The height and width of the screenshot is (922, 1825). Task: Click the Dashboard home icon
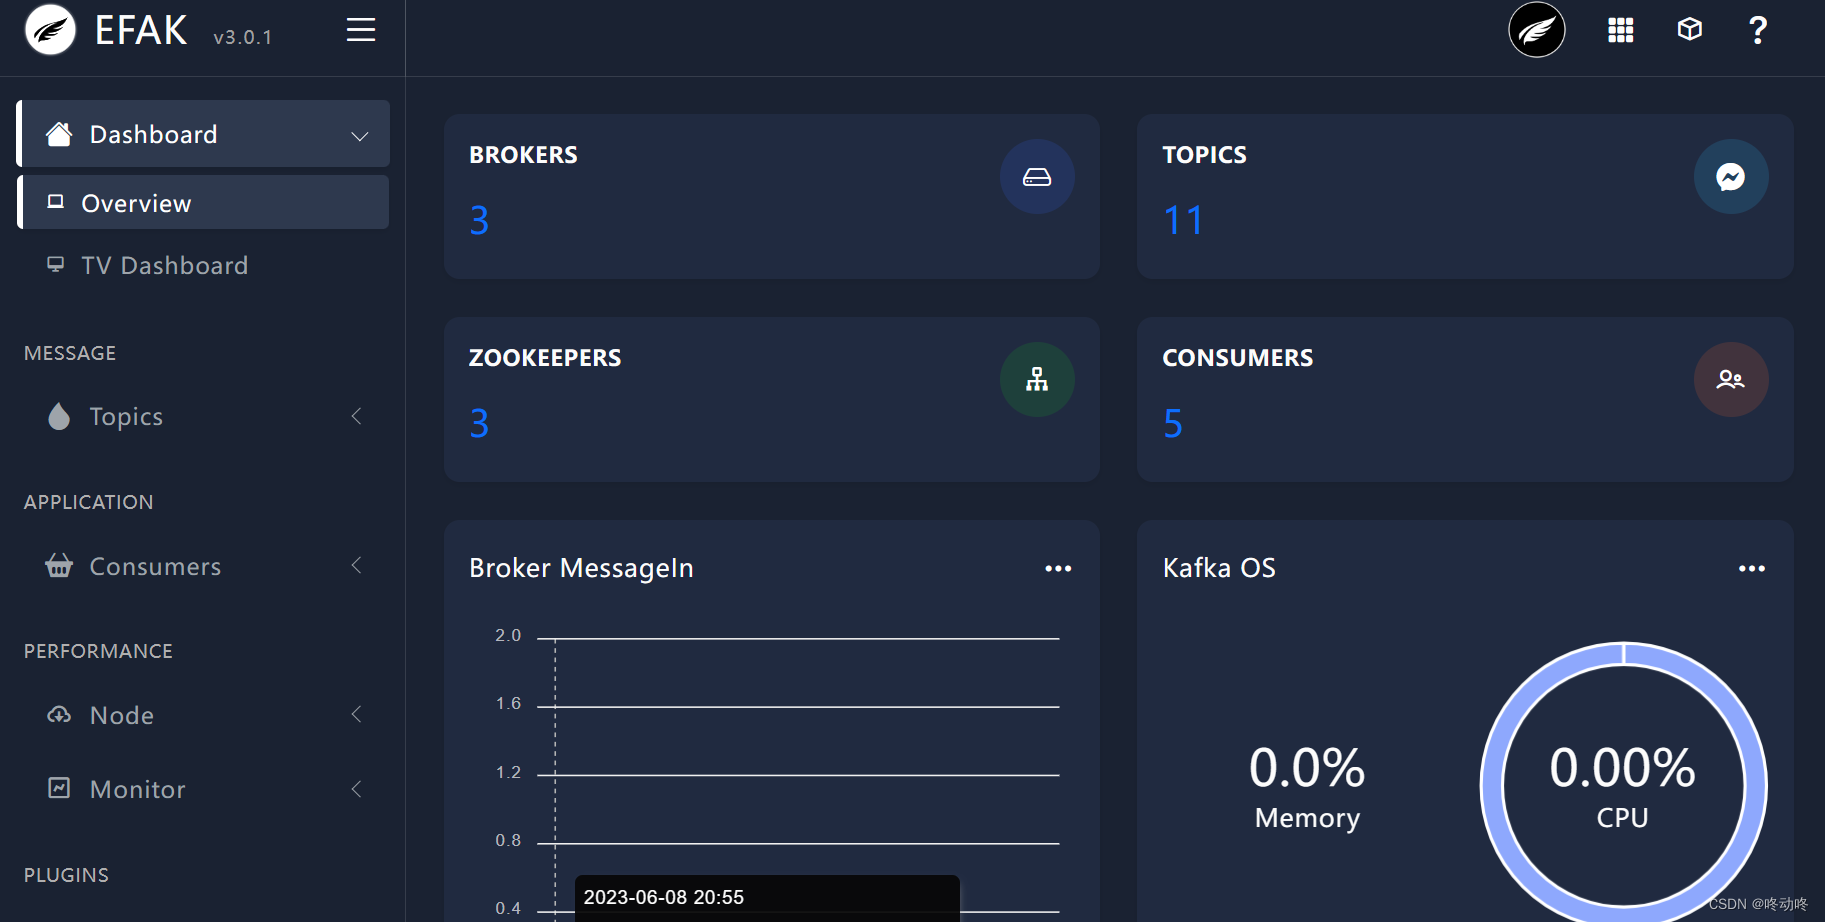pos(59,133)
